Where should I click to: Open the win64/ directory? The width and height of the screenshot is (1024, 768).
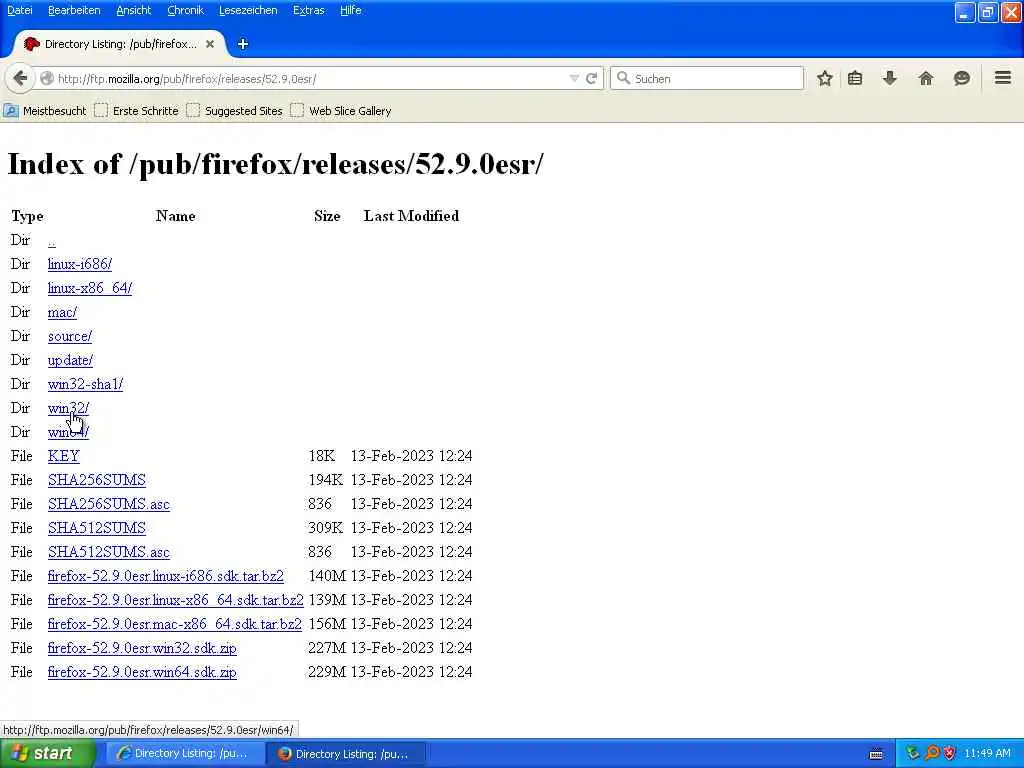(68, 432)
